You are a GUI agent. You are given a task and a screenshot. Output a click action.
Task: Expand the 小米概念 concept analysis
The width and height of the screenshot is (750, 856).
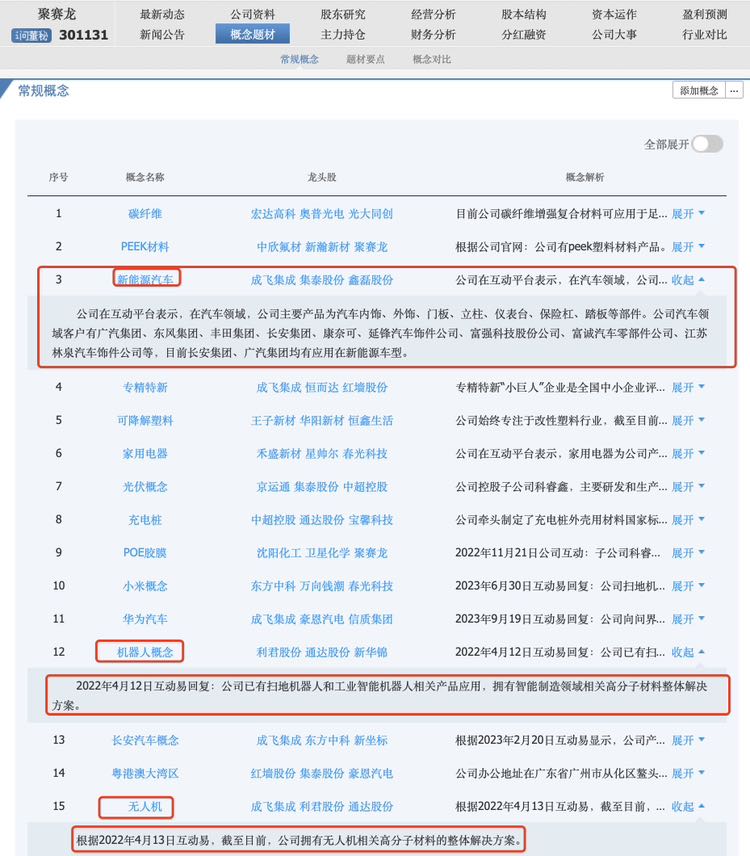point(688,586)
